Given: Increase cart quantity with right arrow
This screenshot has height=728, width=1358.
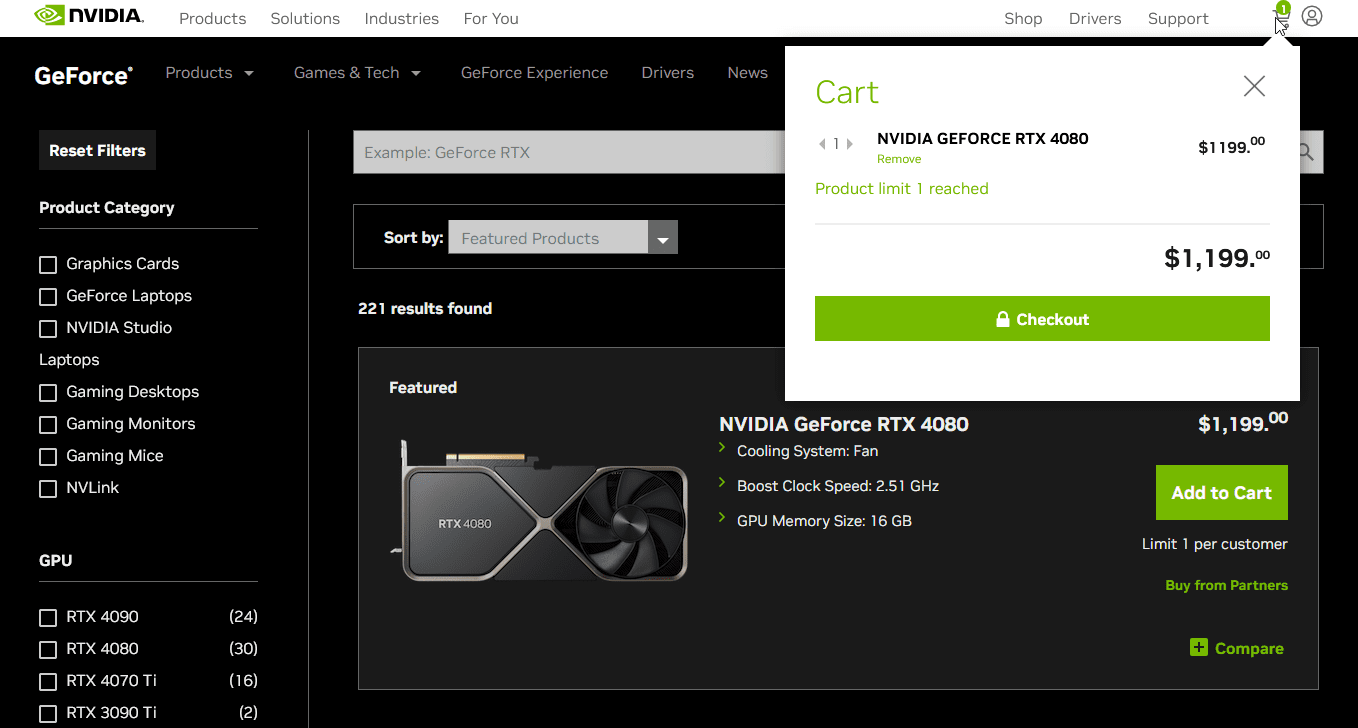Looking at the screenshot, I should (x=850, y=144).
